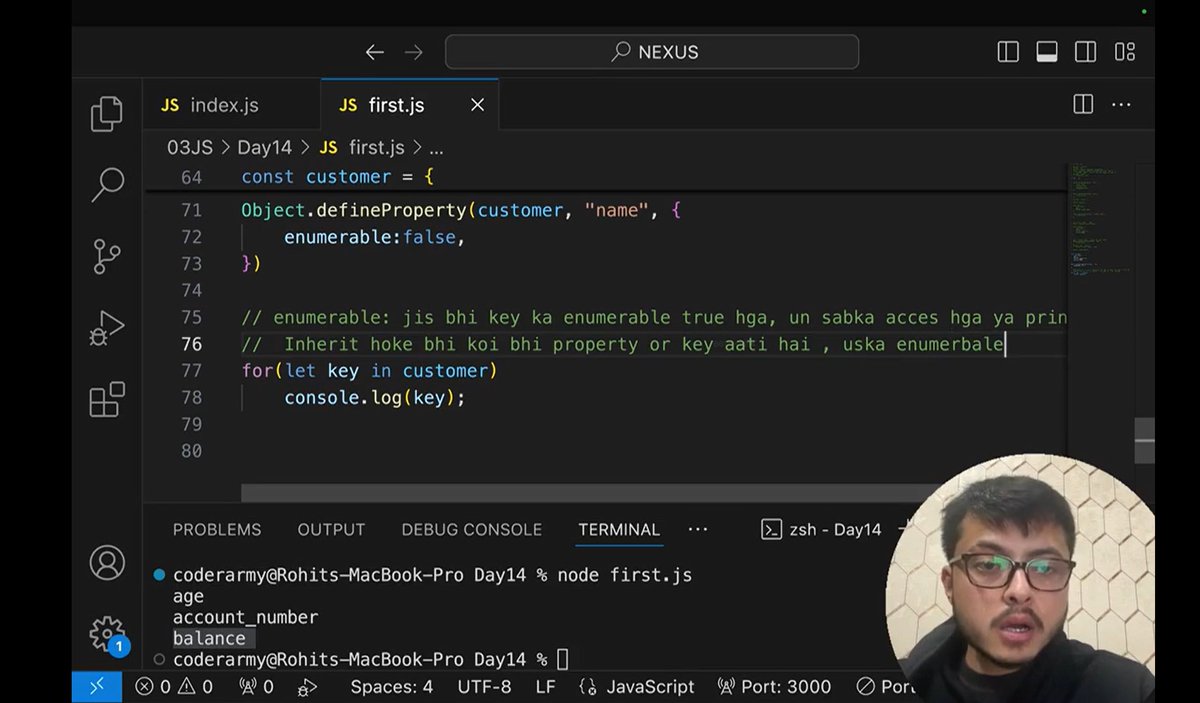1200x703 pixels.
Task: Click JavaScript language mode in the status bar
Action: coord(649,687)
